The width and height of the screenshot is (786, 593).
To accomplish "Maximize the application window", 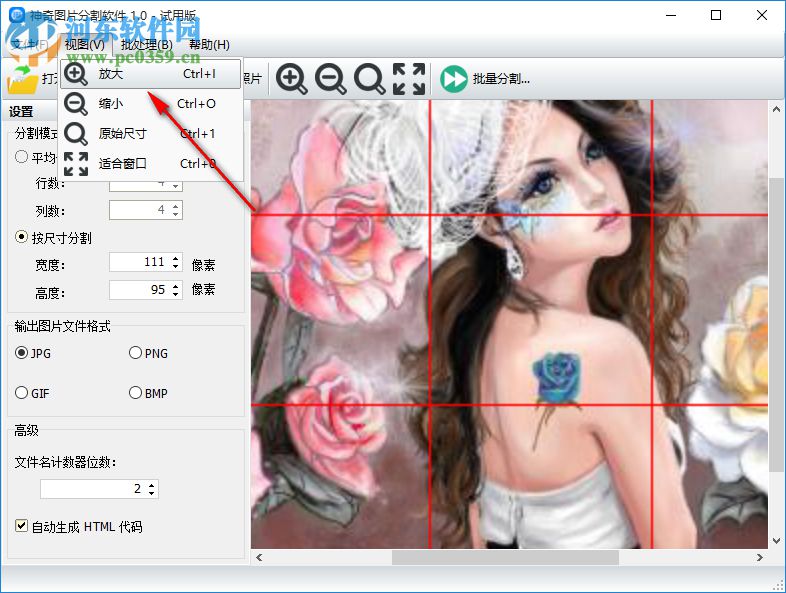I will point(716,16).
